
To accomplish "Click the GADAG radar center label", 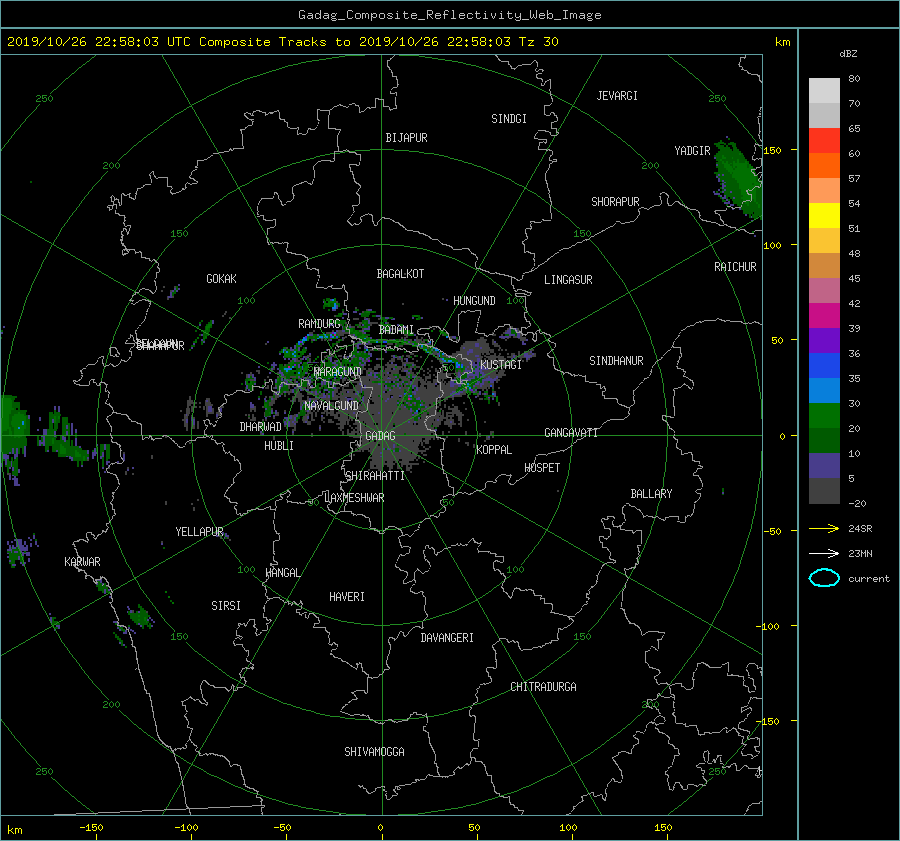I will pyautogui.click(x=381, y=436).
